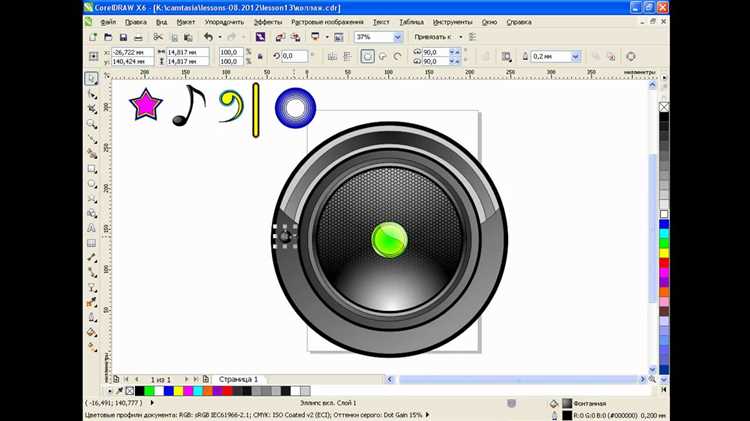Expand the color profile info arrow
Viewport: 750px width, 421px height.
pyautogui.click(x=427, y=415)
